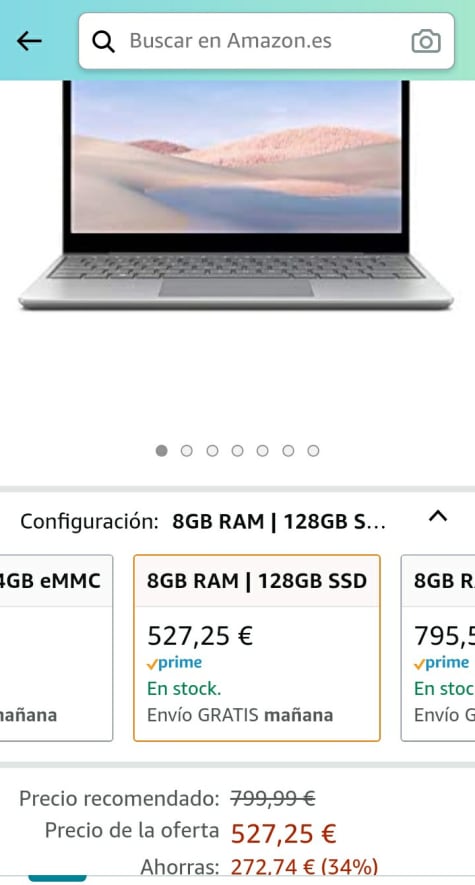Go to first image indicator dot
Image resolution: width=475 pixels, height=885 pixels.
[x=161, y=450]
